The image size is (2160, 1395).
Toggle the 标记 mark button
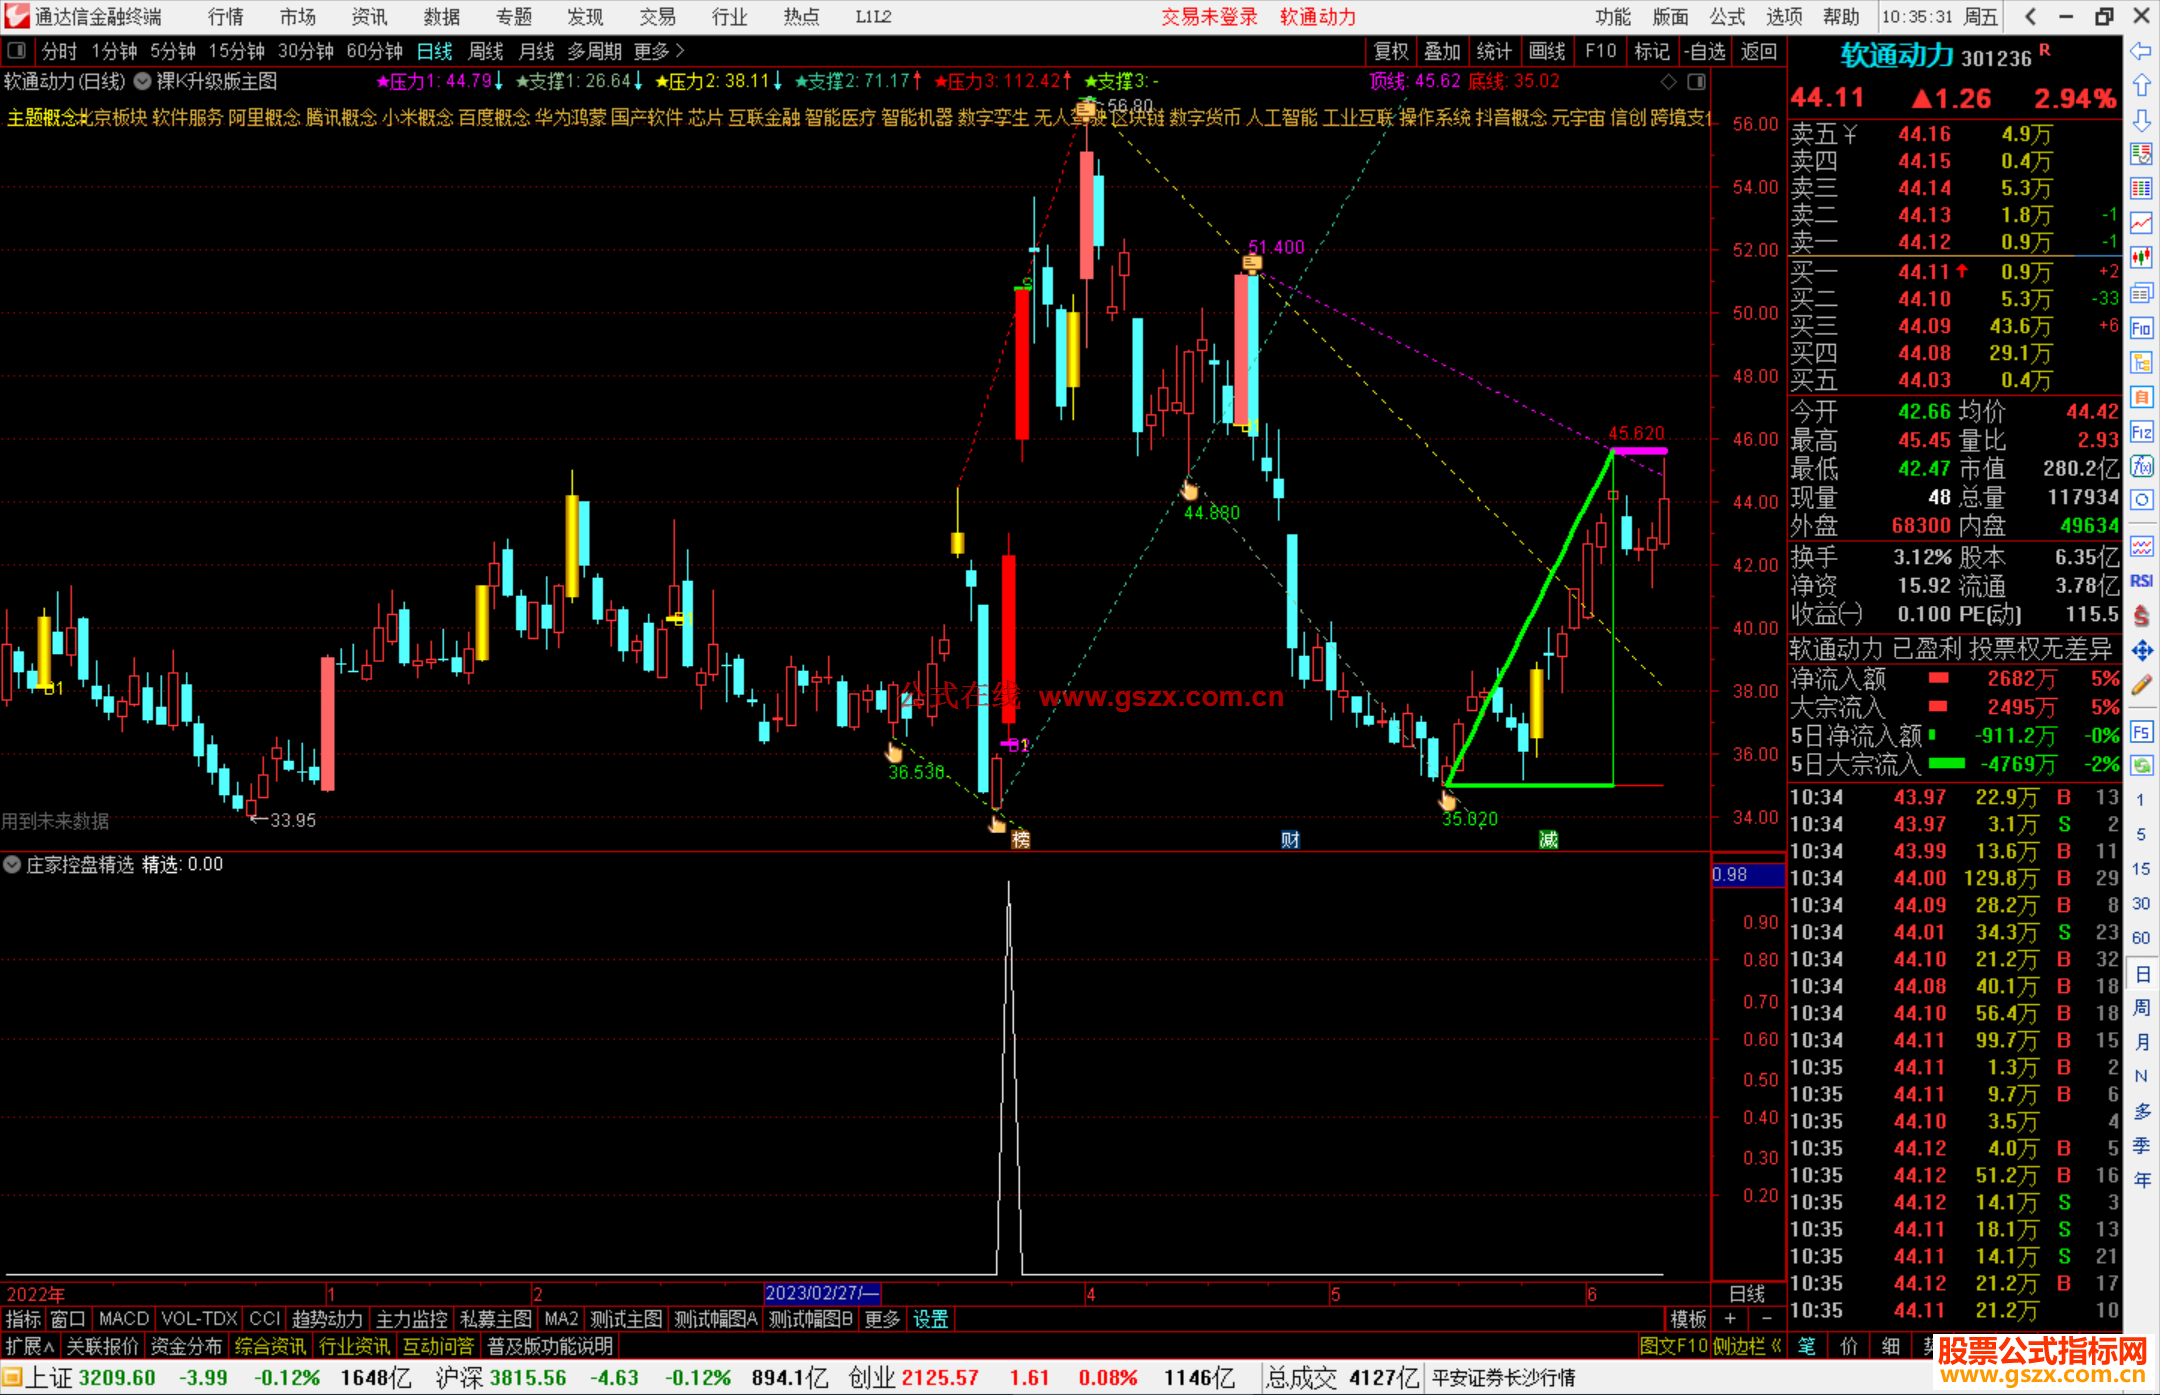[x=1651, y=51]
